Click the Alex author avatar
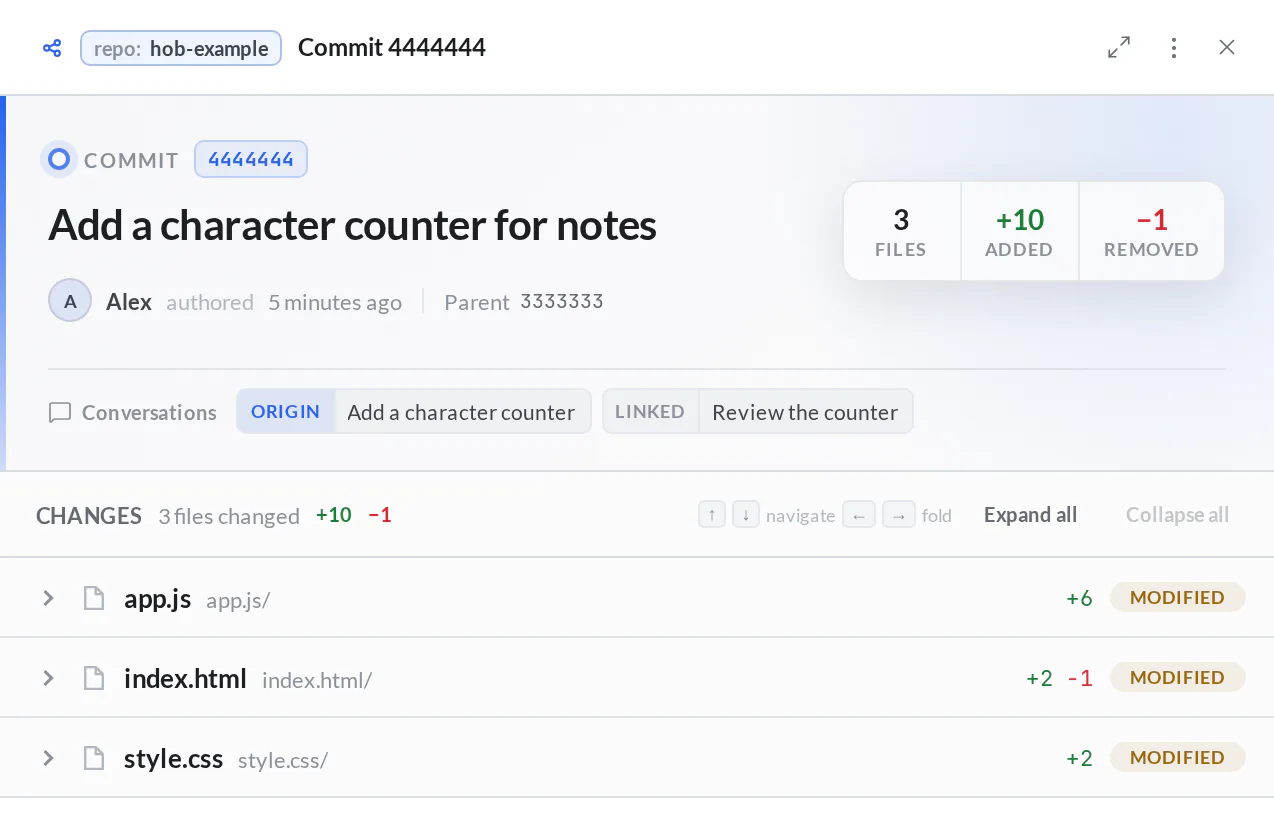 coord(70,301)
